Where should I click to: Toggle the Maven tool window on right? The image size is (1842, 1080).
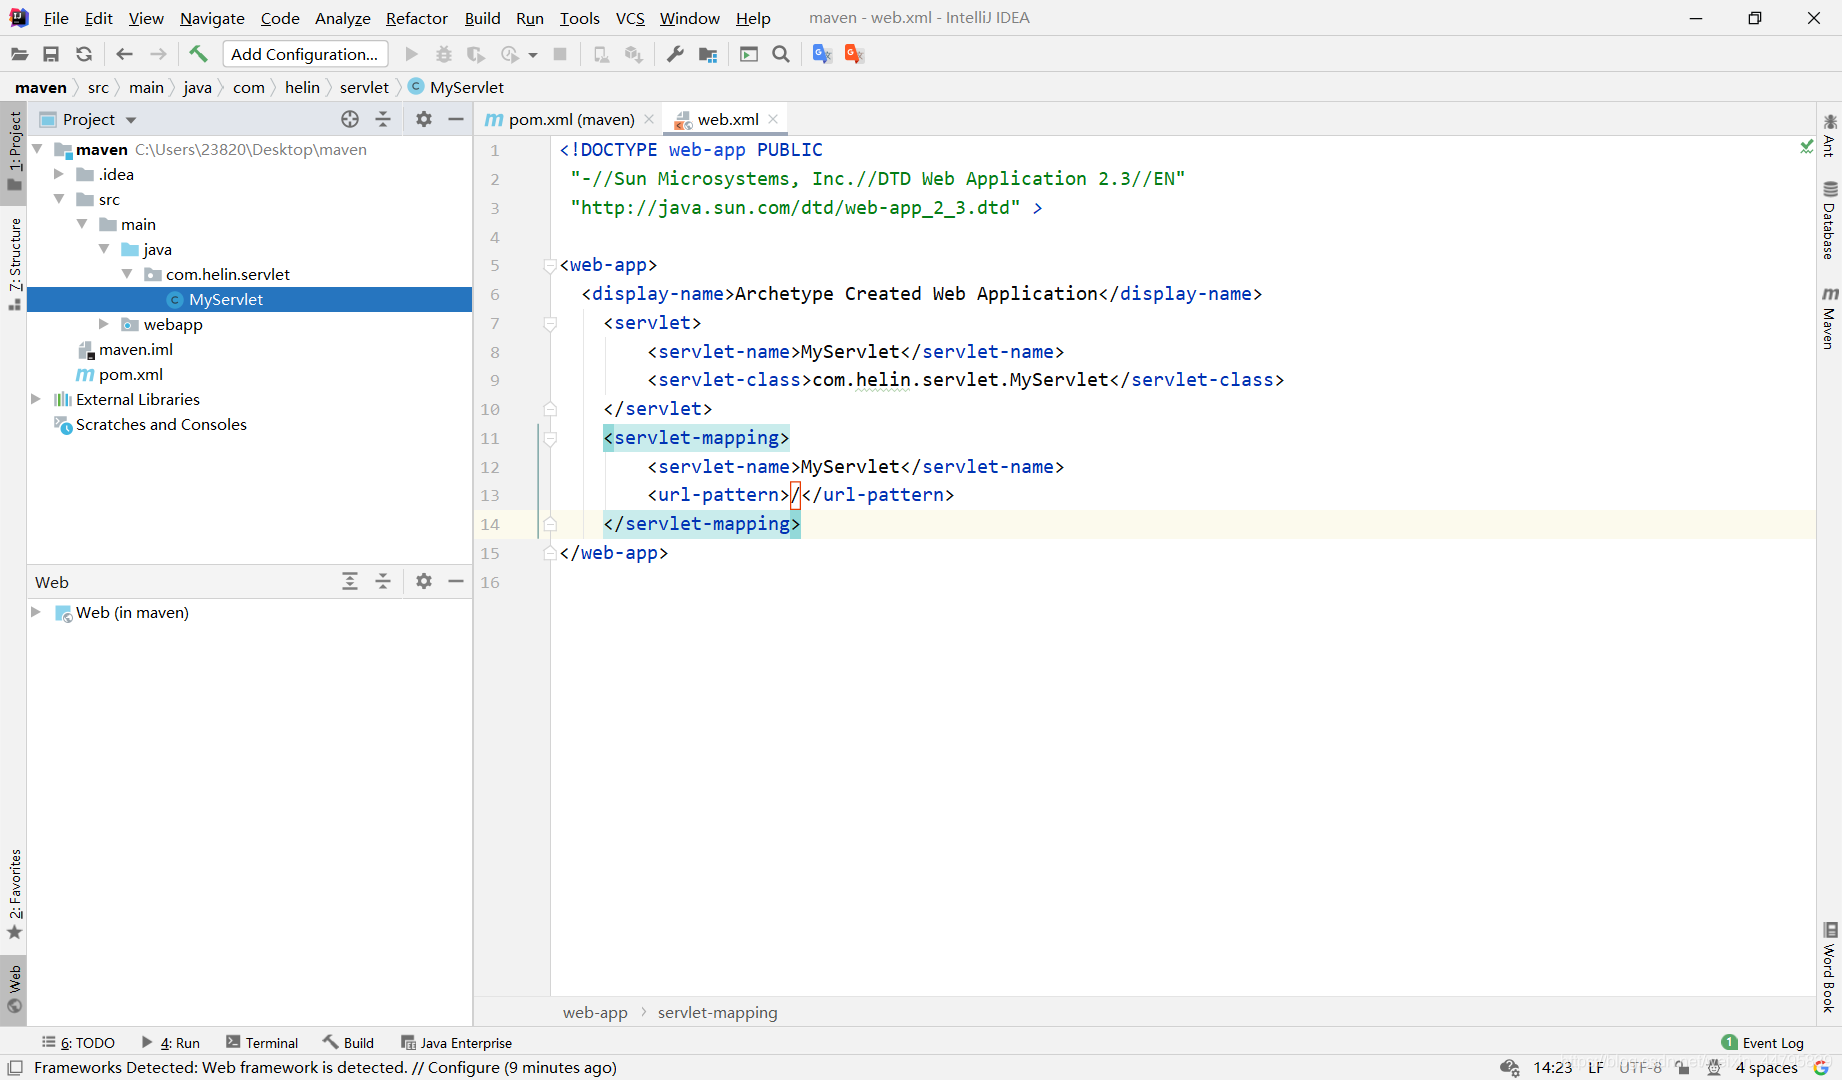(x=1829, y=317)
